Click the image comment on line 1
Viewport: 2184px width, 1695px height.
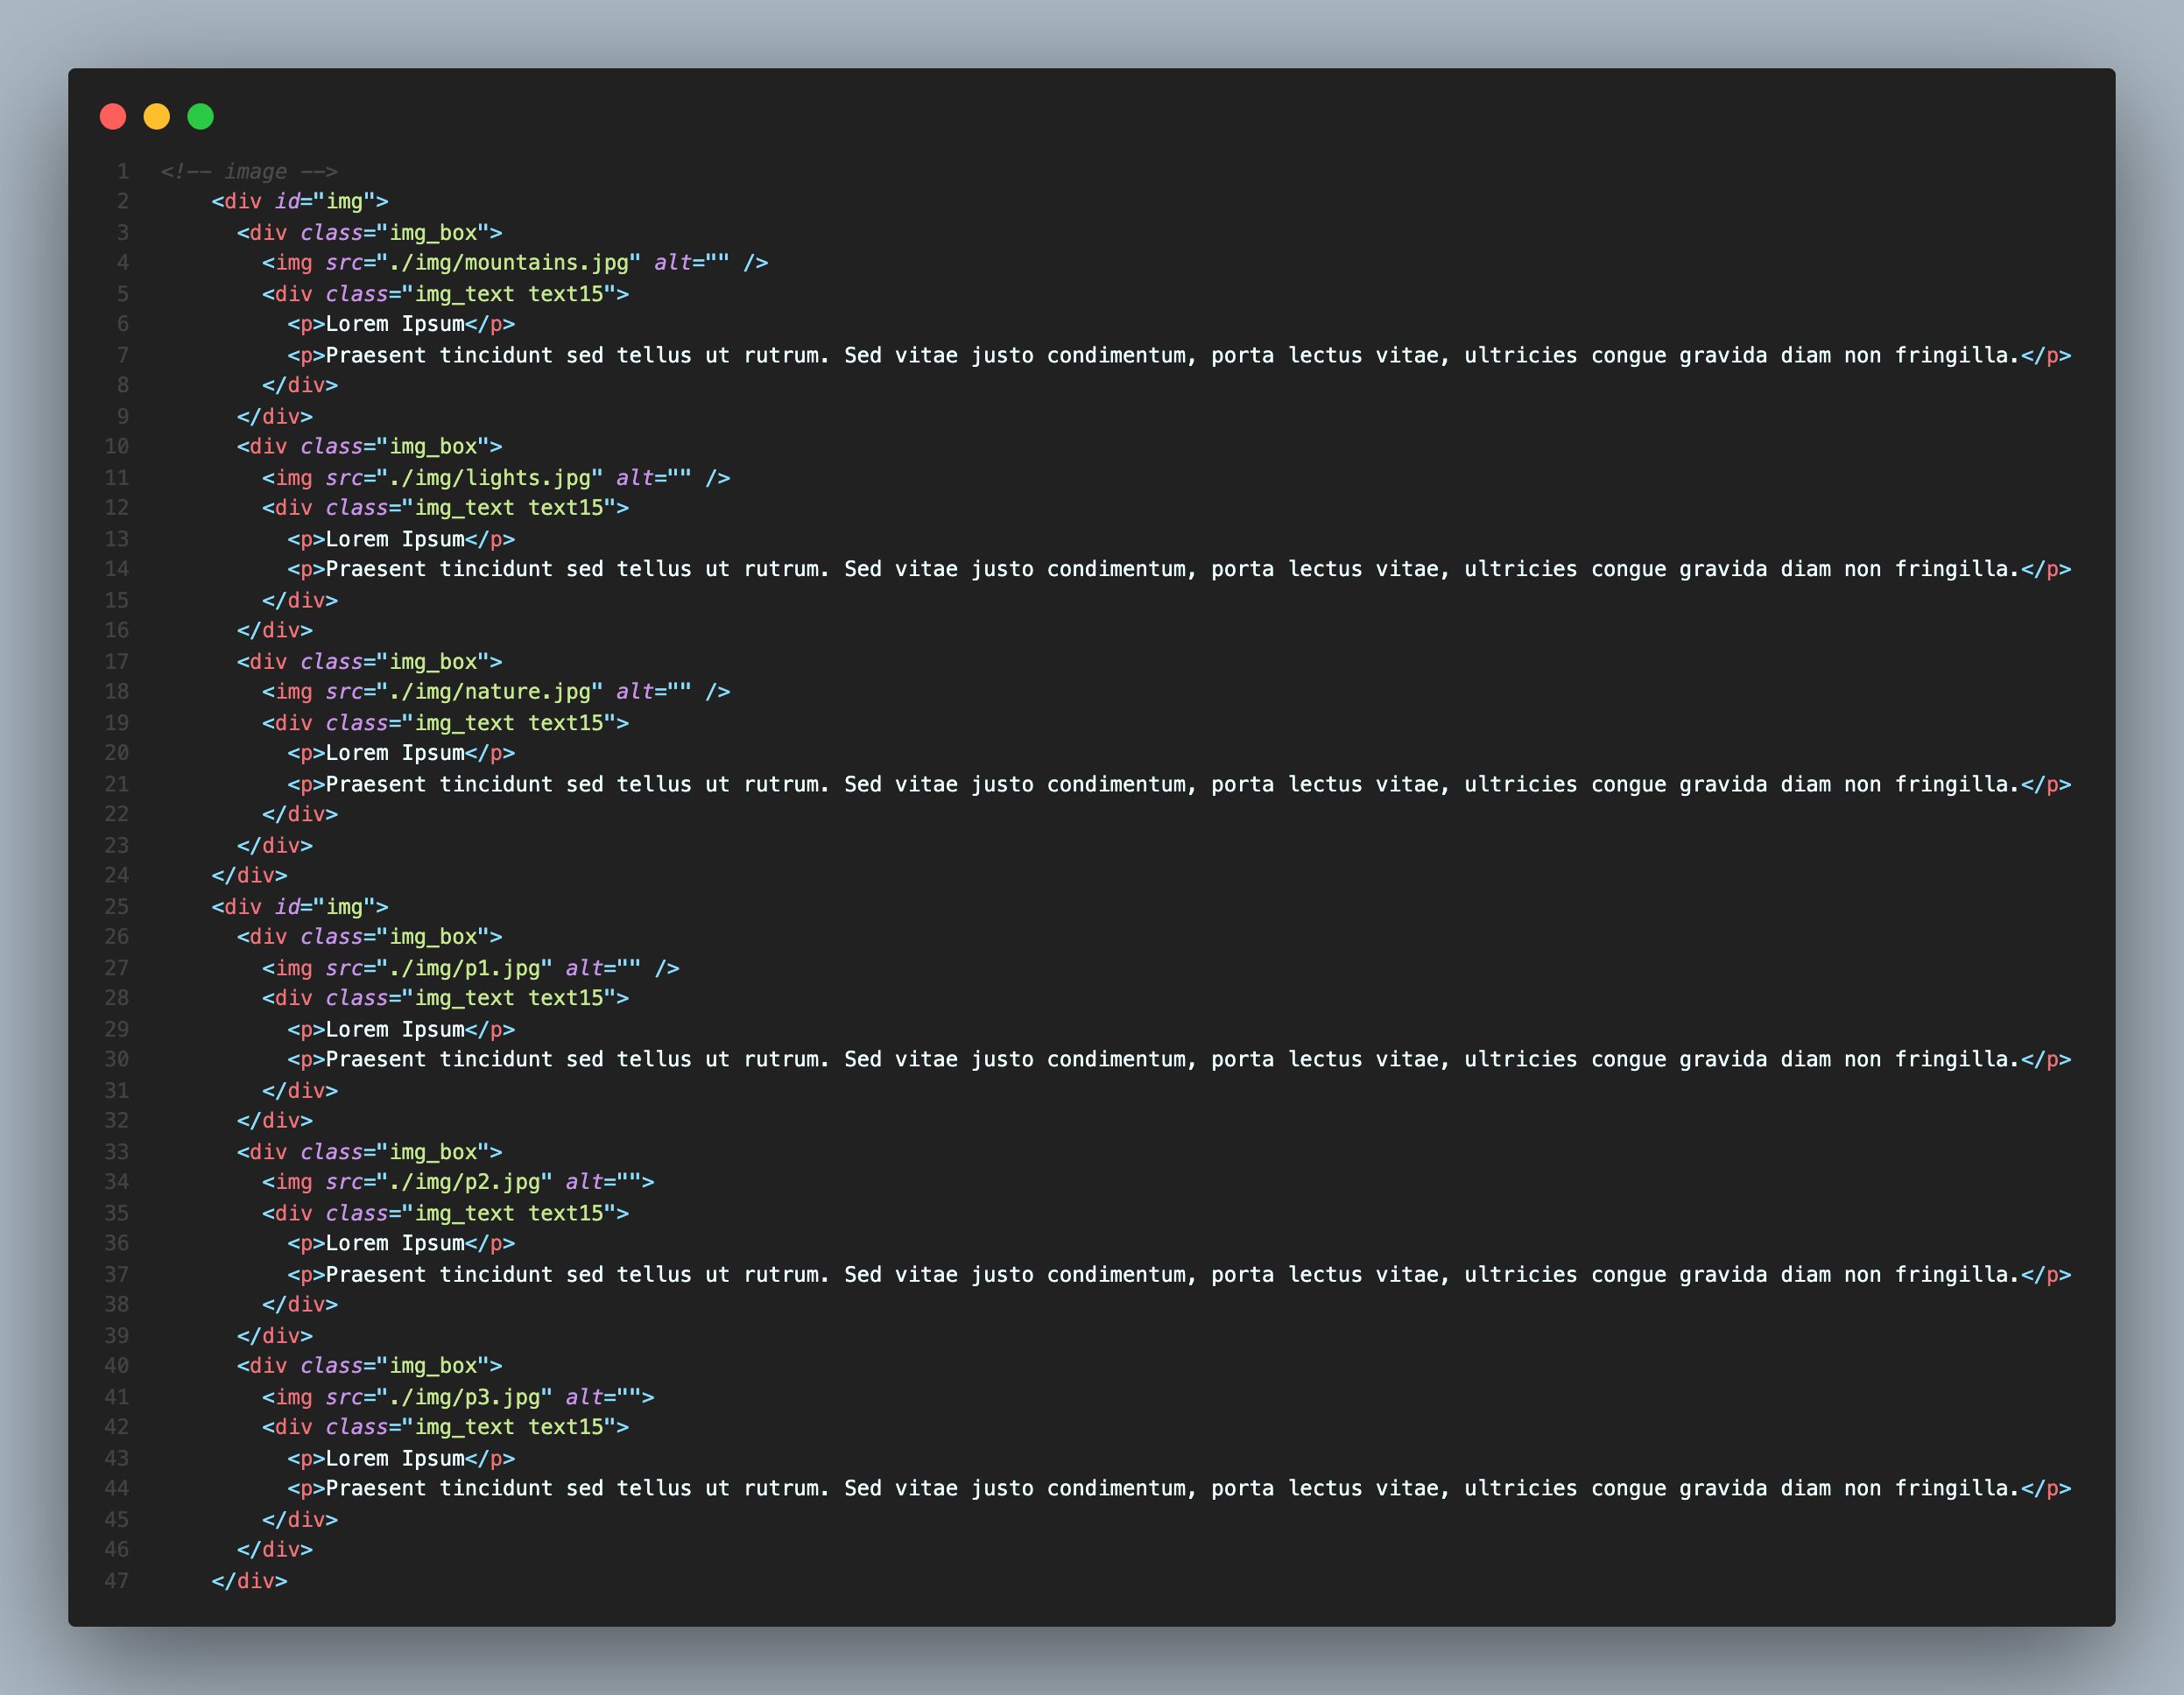(x=249, y=171)
